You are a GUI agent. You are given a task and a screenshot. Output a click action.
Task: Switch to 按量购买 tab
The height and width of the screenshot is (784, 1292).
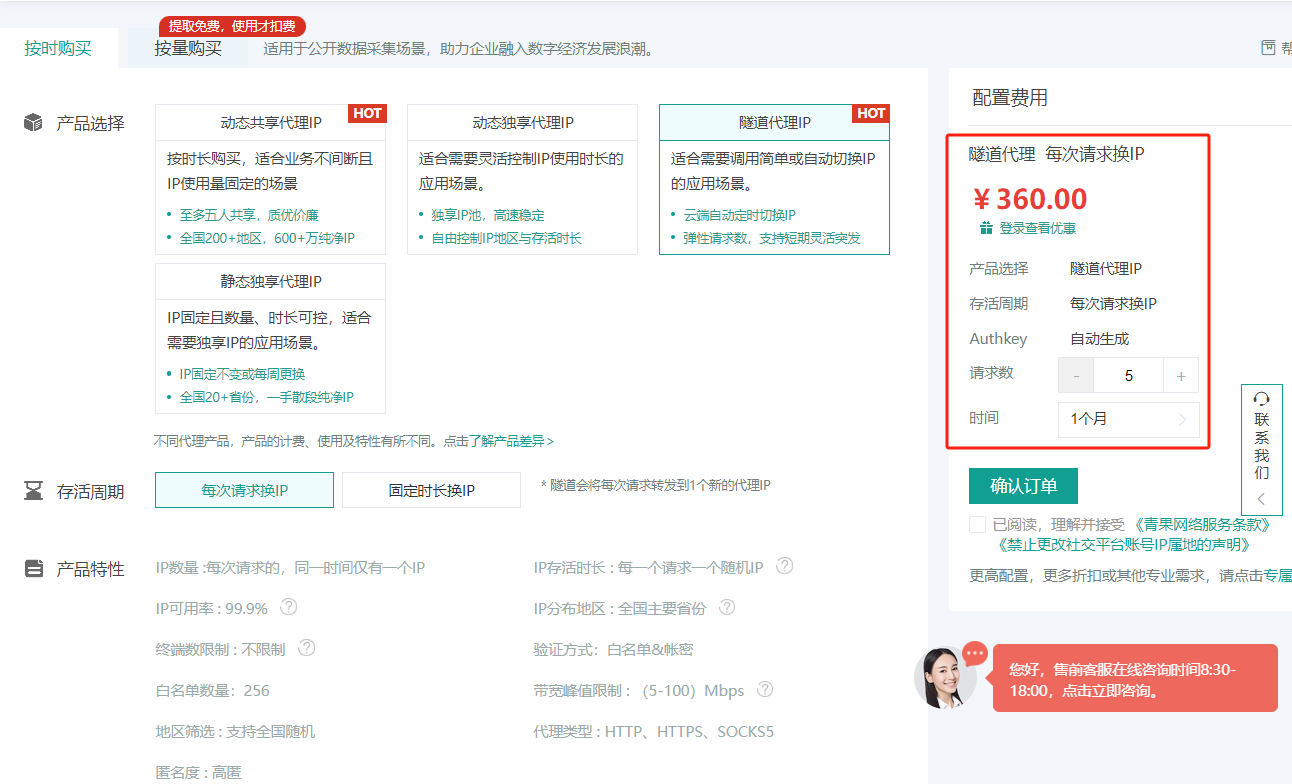point(188,48)
